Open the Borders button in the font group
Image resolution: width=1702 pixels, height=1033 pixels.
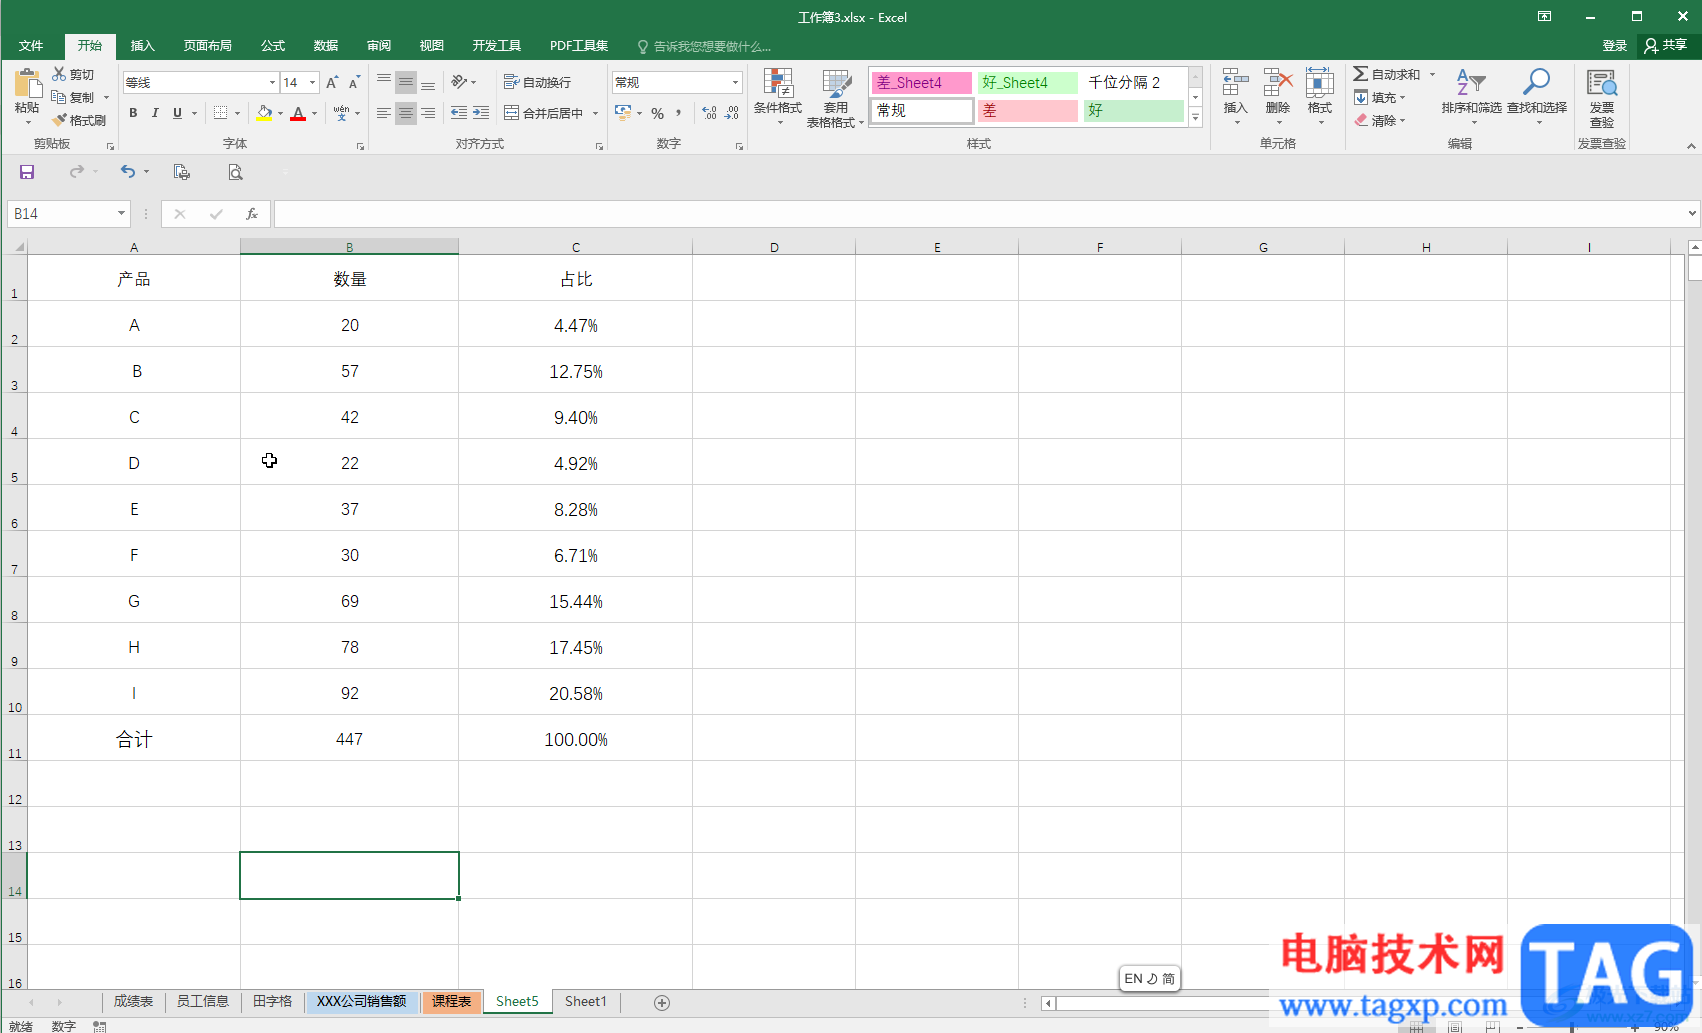[221, 113]
